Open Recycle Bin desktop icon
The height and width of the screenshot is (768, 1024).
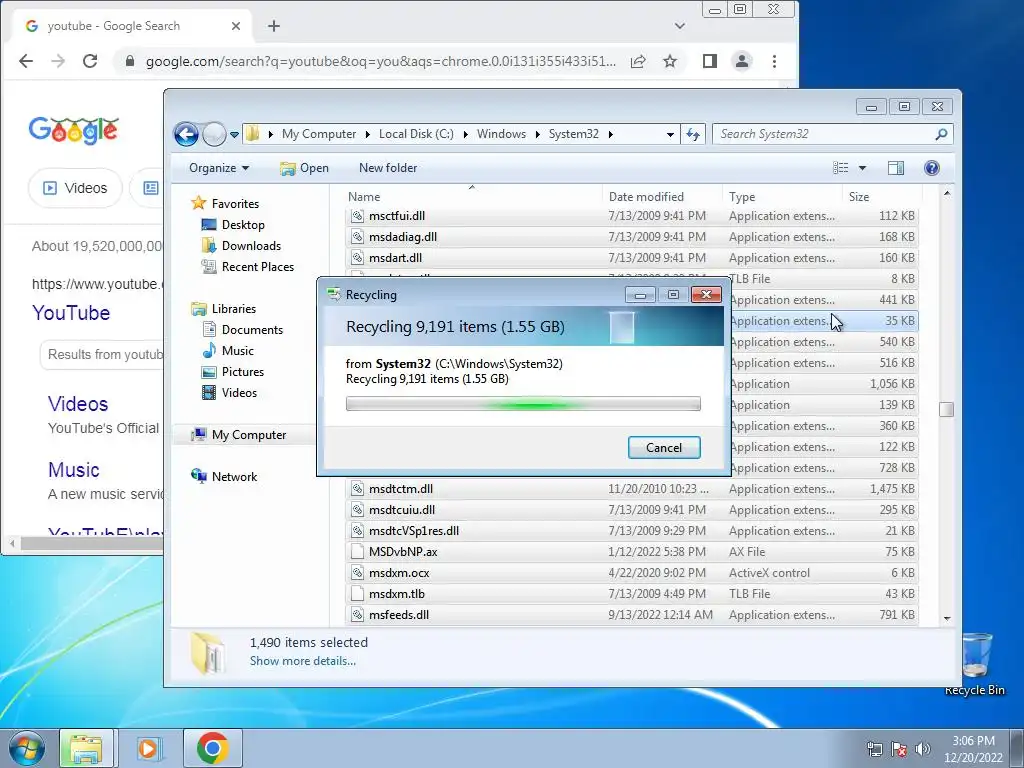point(974,664)
